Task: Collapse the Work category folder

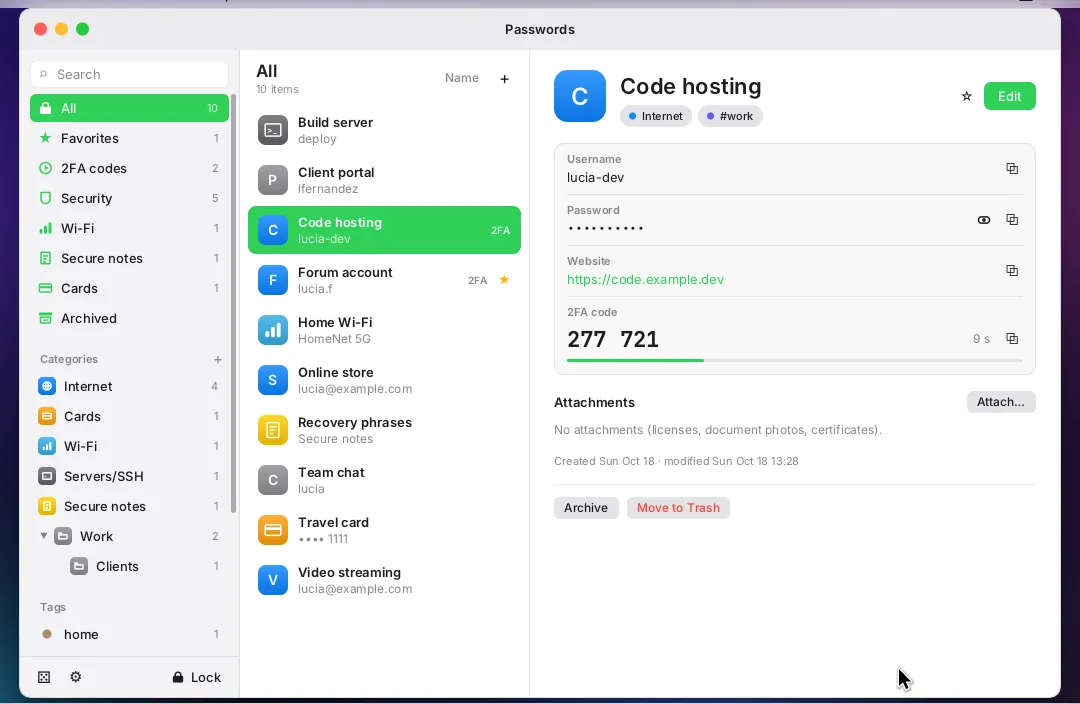Action: tap(43, 536)
